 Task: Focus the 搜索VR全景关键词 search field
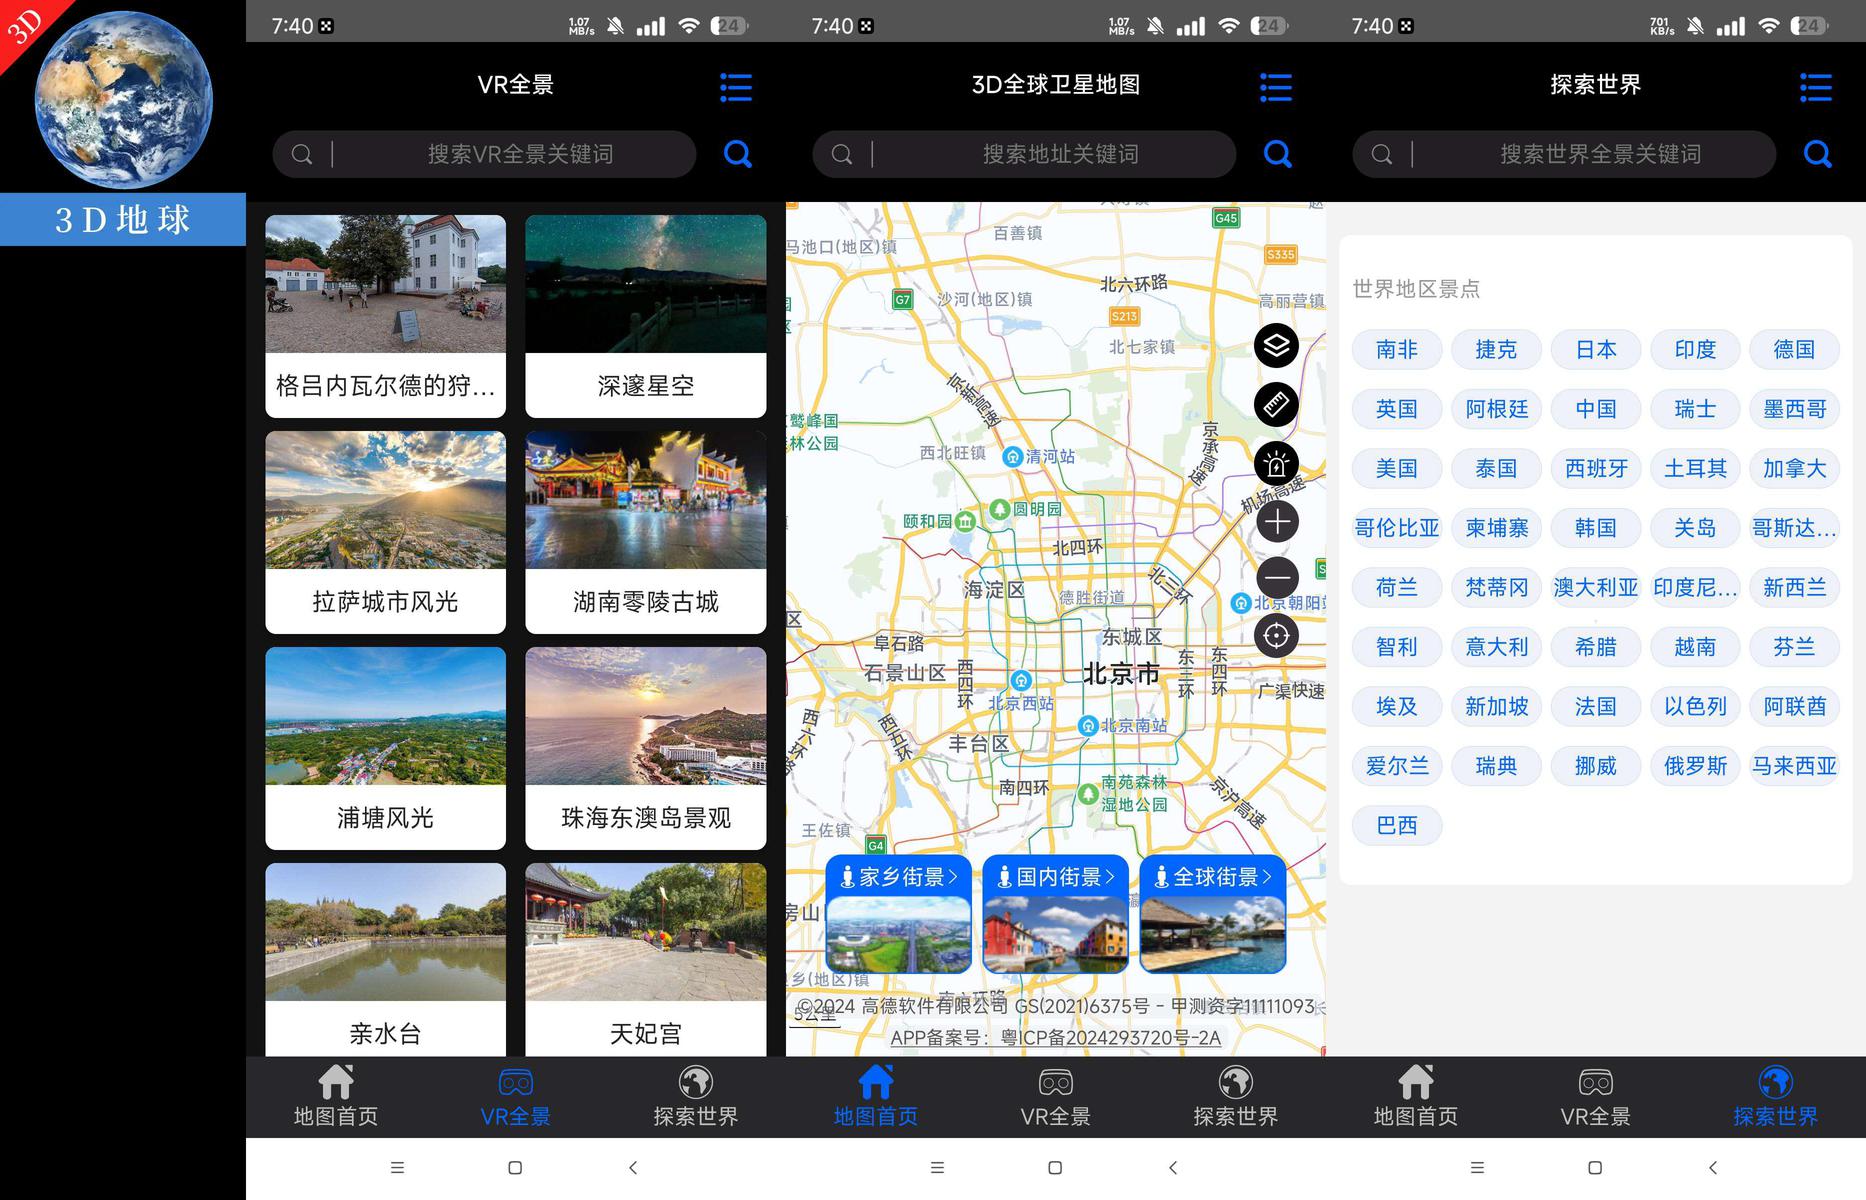point(484,154)
